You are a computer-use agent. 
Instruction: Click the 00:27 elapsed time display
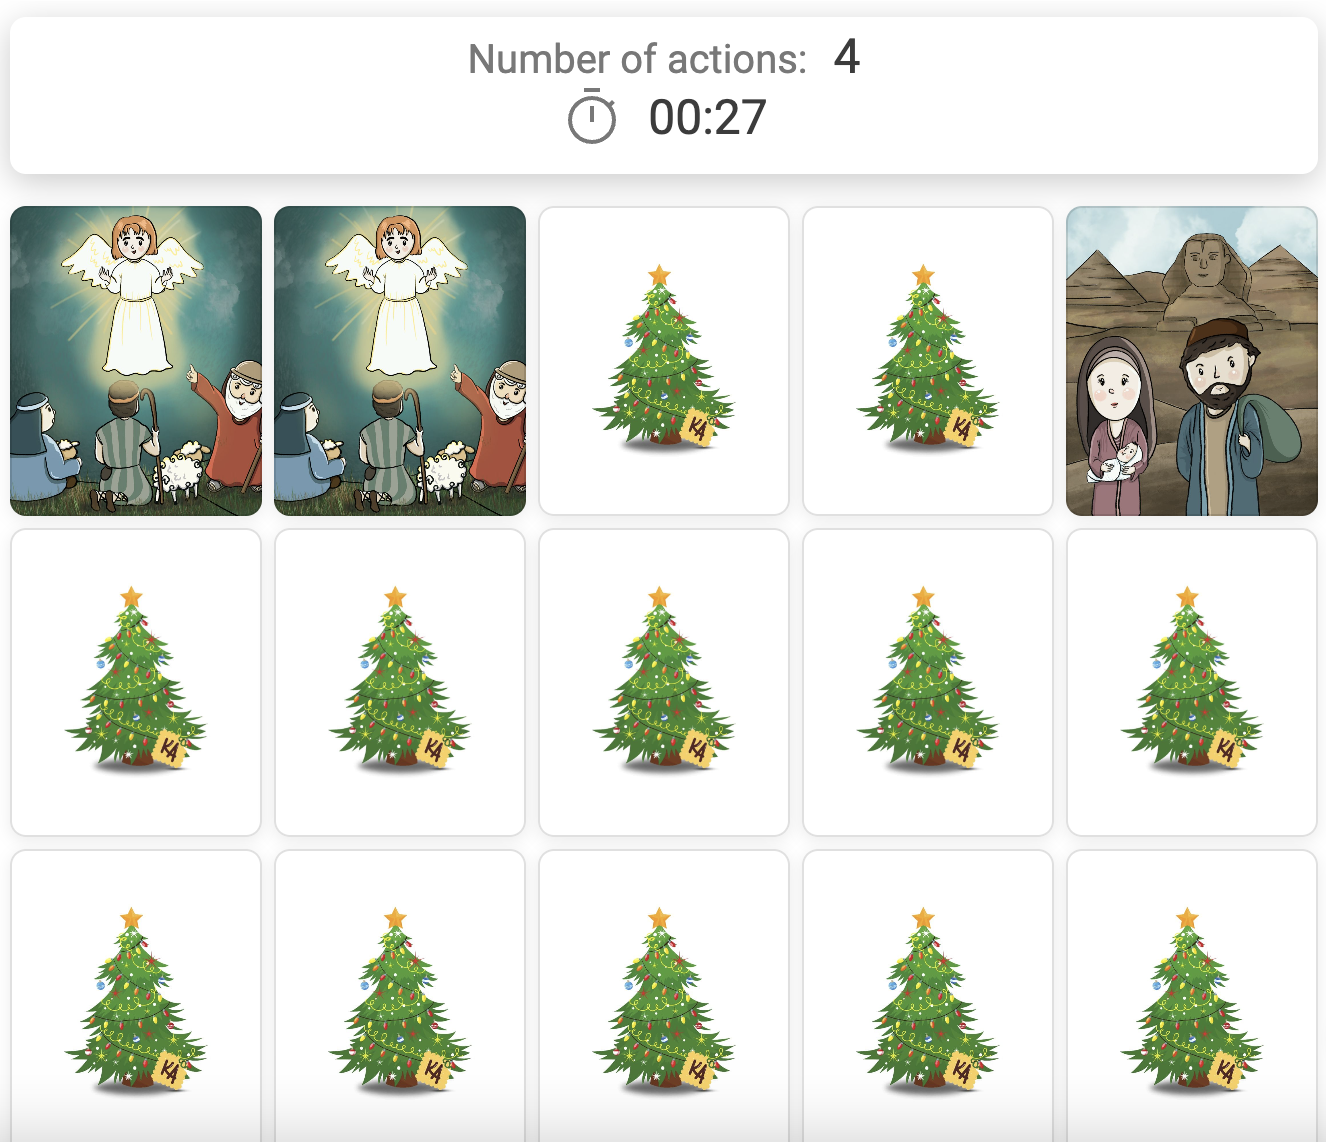(x=707, y=118)
